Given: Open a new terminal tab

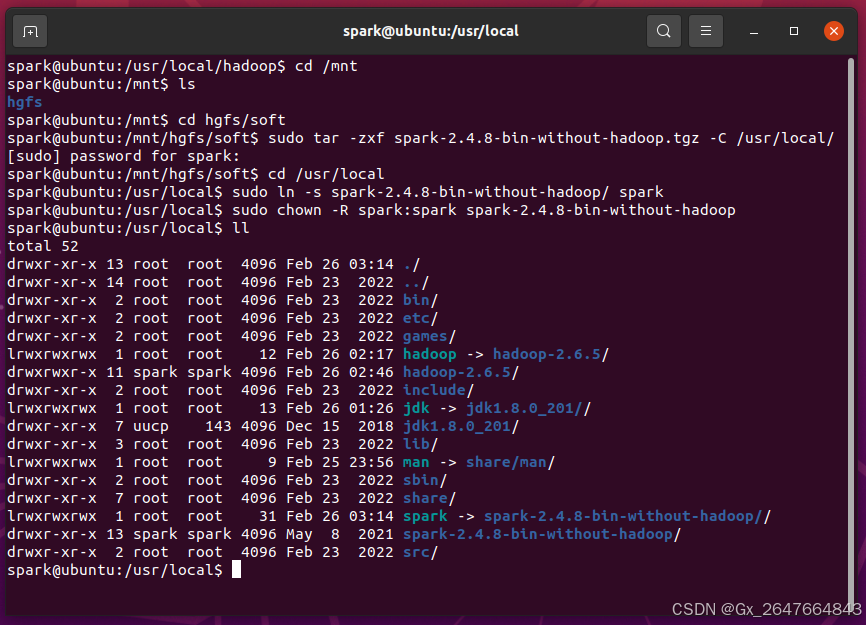Looking at the screenshot, I should coord(30,31).
